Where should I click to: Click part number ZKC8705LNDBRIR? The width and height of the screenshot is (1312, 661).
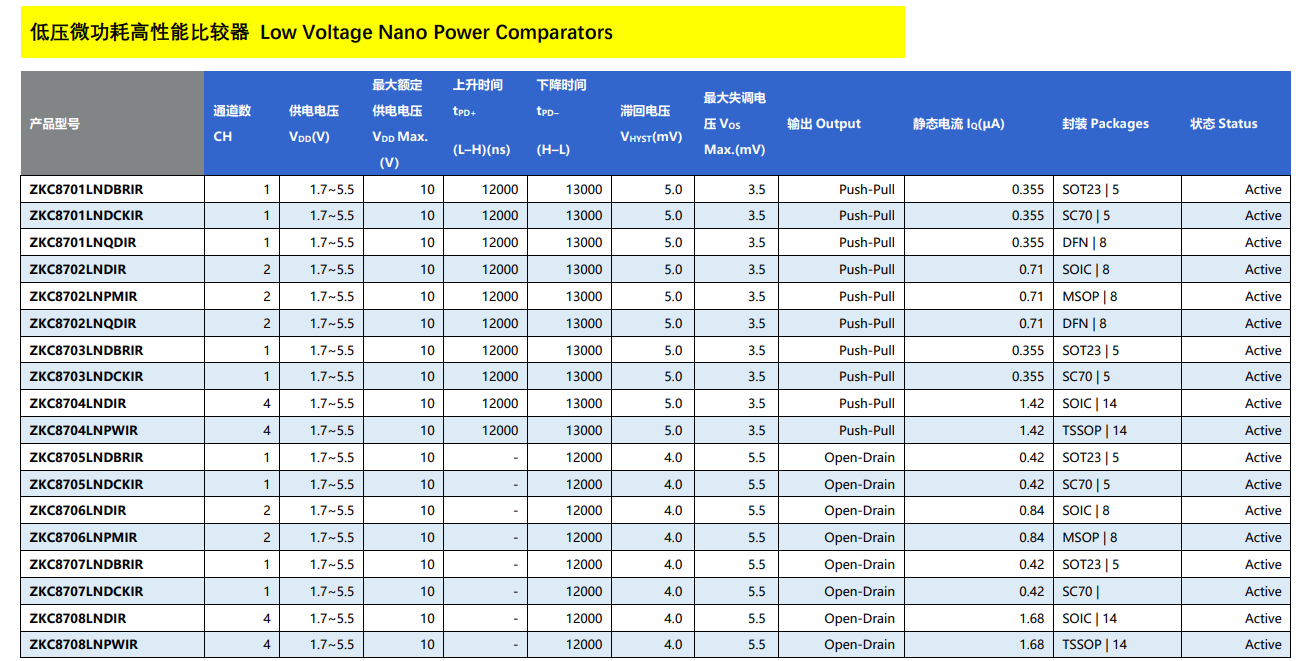(x=87, y=458)
